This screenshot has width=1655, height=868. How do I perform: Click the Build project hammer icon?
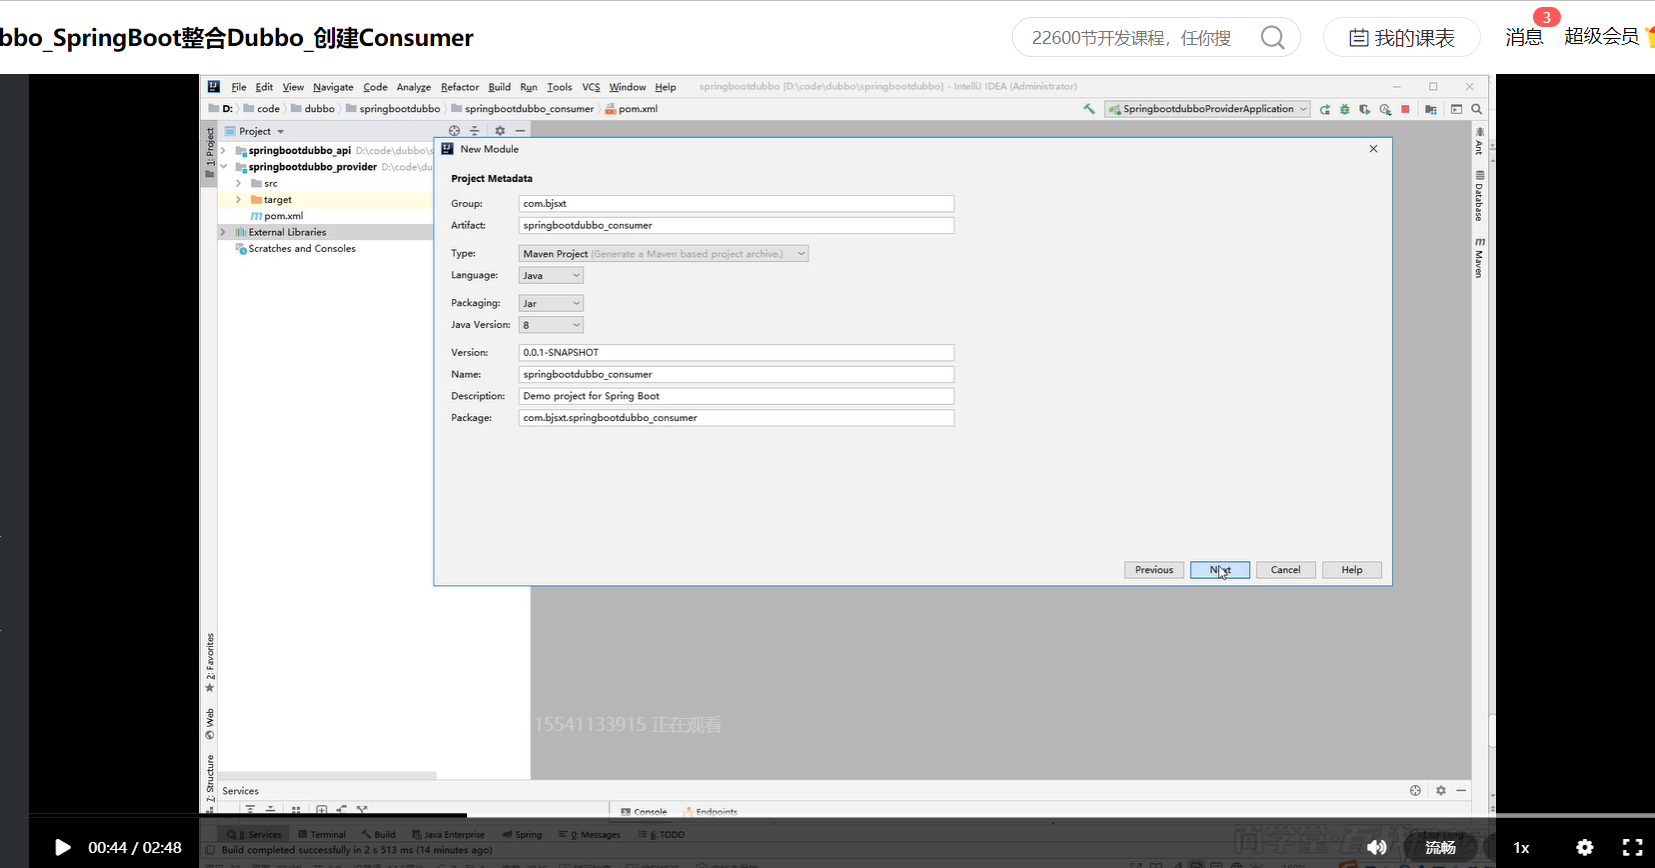tap(1089, 109)
